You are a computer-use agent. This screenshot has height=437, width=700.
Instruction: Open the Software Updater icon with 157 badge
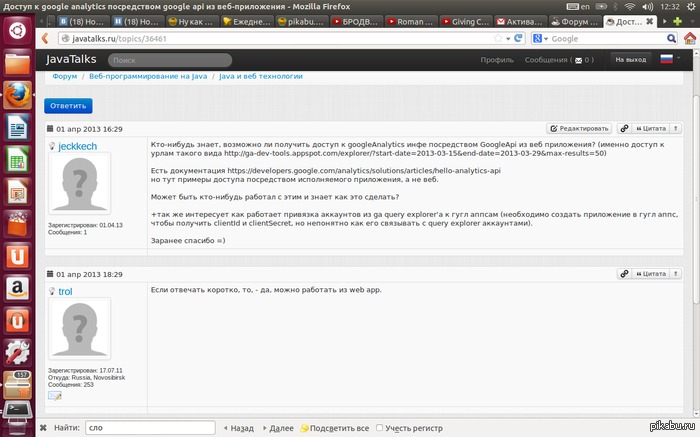(x=17, y=385)
